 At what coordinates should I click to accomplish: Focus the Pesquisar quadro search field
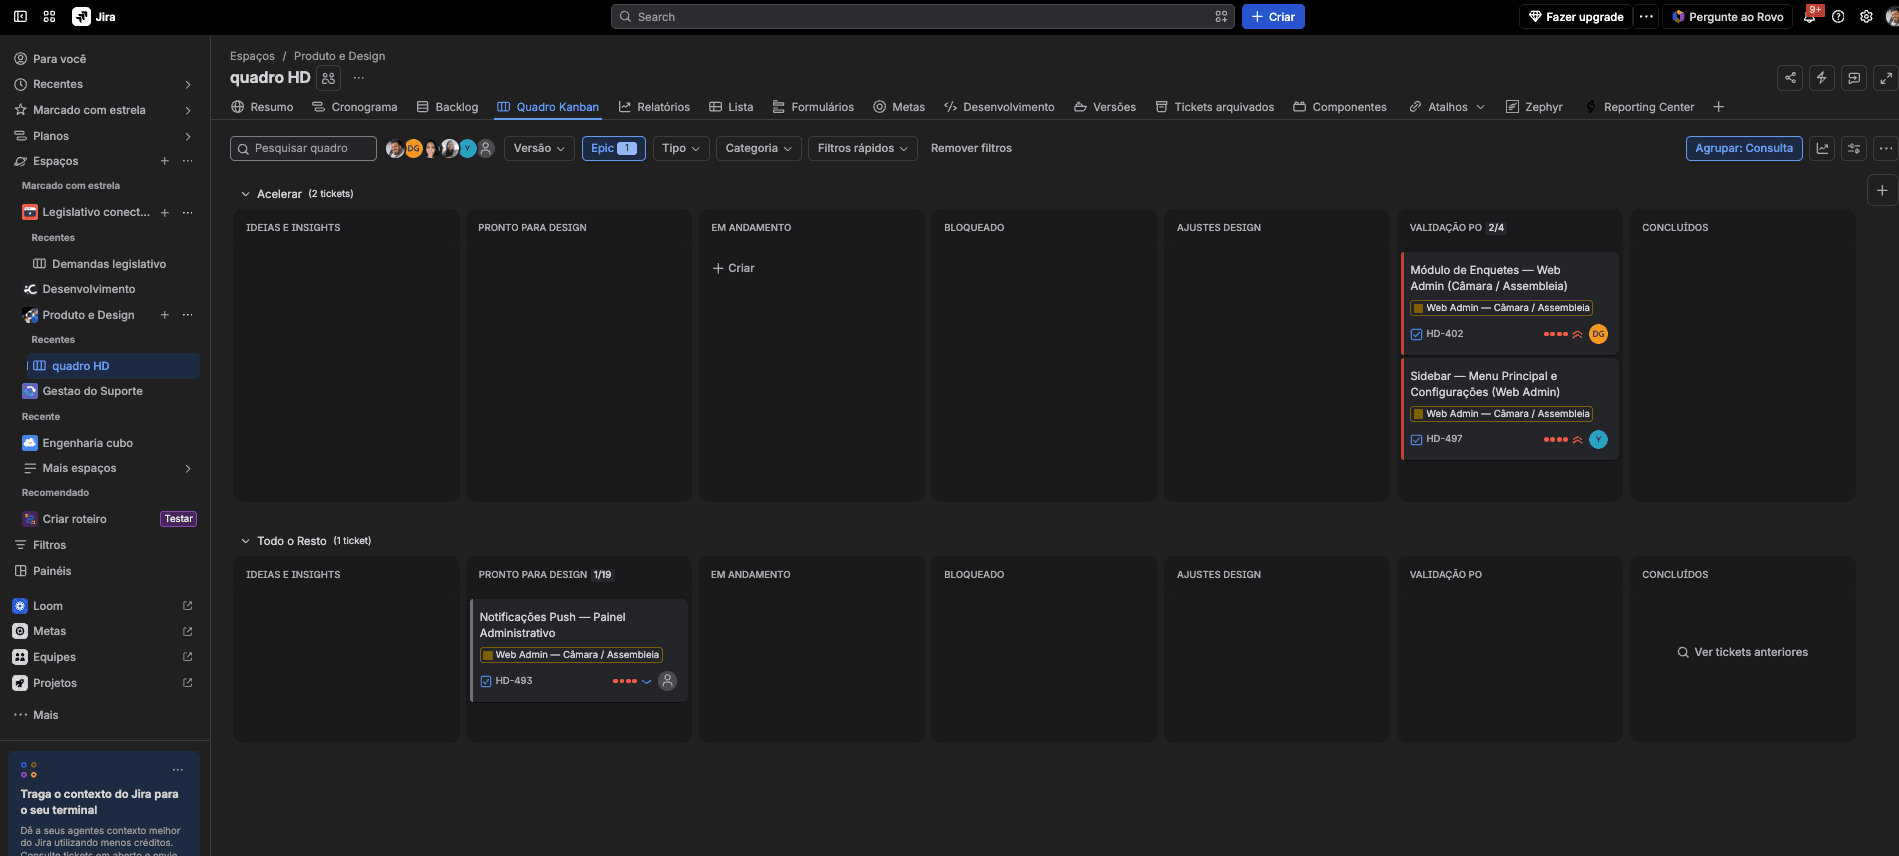(303, 148)
